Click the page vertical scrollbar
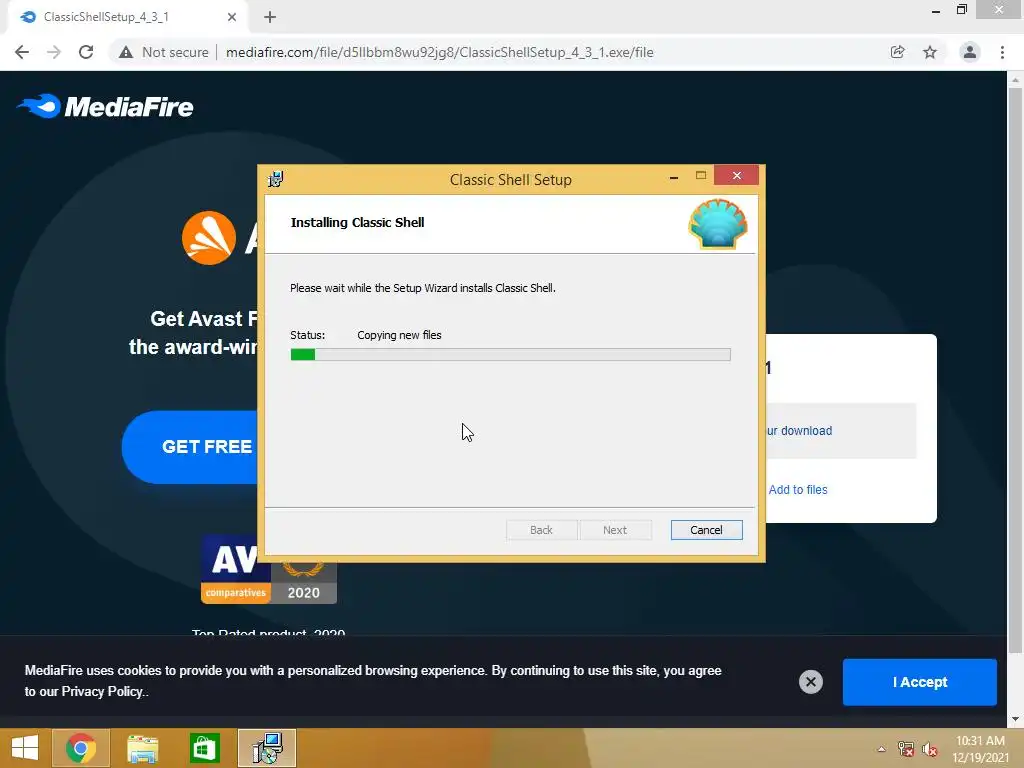 (x=1015, y=369)
